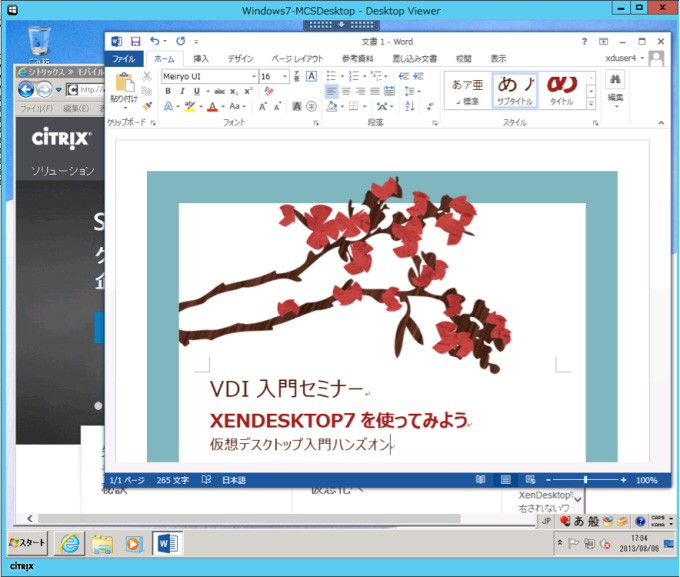Image resolution: width=680 pixels, height=577 pixels.
Task: Expand the Numbering list dropdown arrow
Action: pyautogui.click(x=365, y=76)
